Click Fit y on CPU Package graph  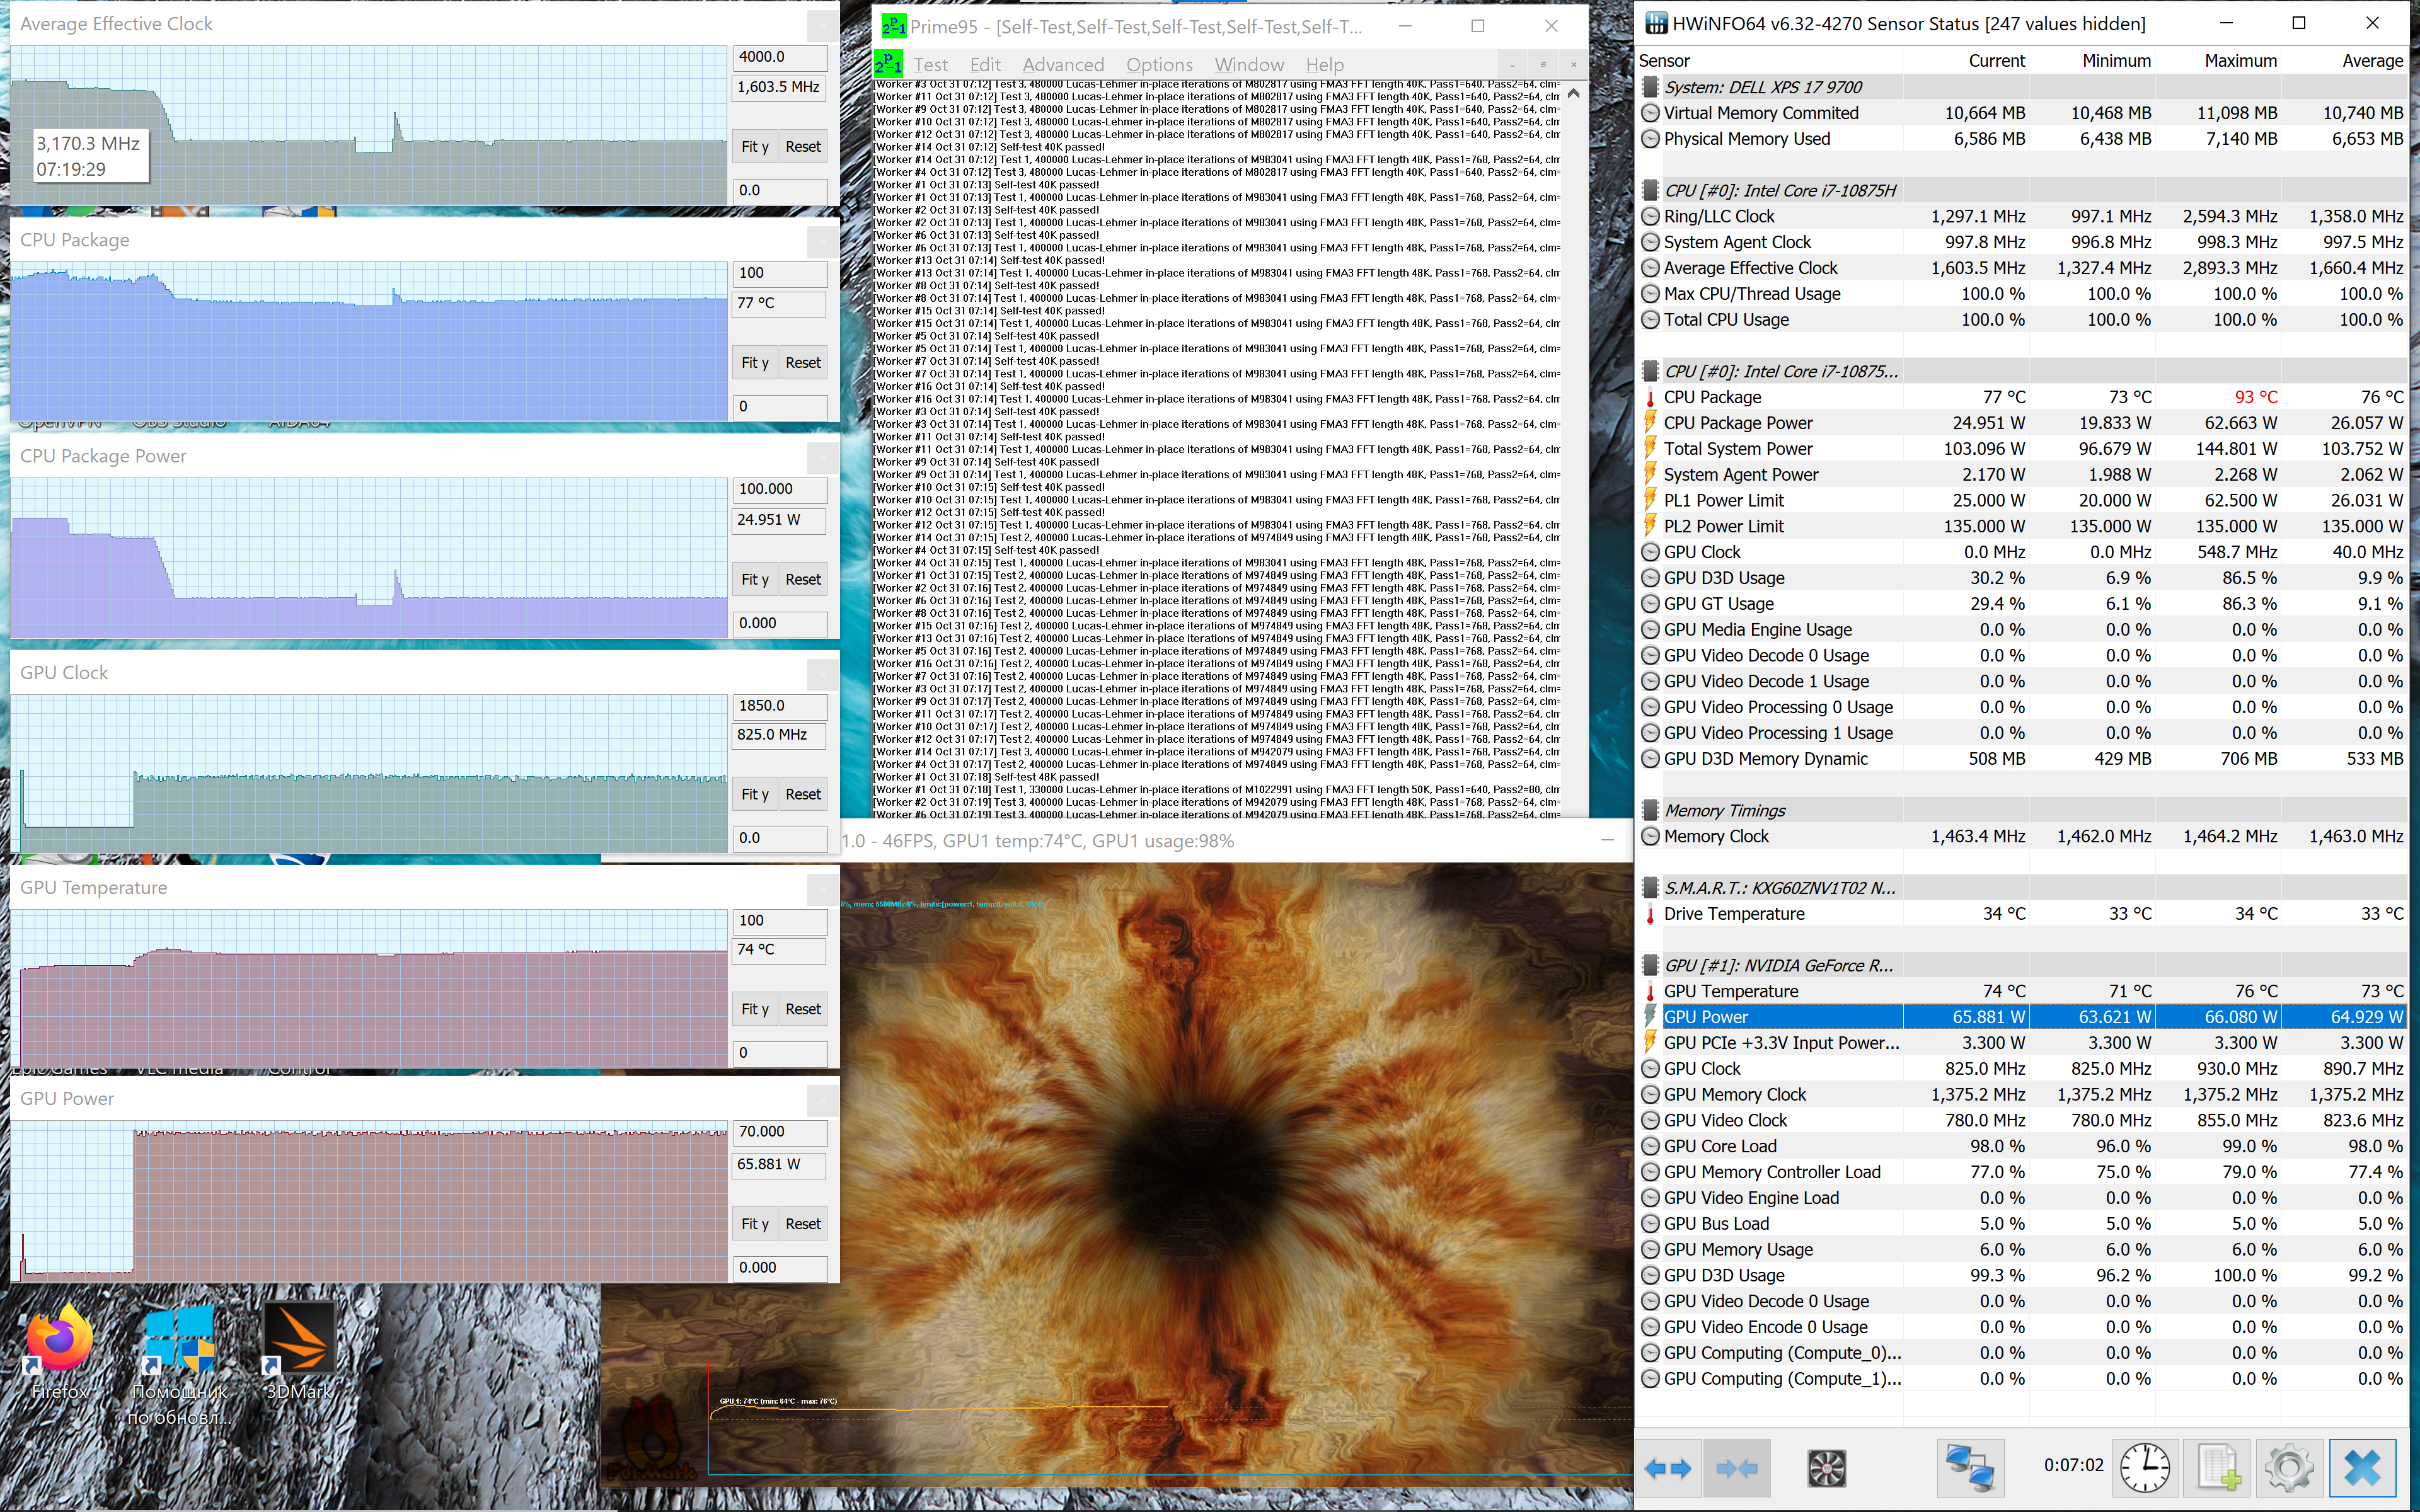point(755,363)
